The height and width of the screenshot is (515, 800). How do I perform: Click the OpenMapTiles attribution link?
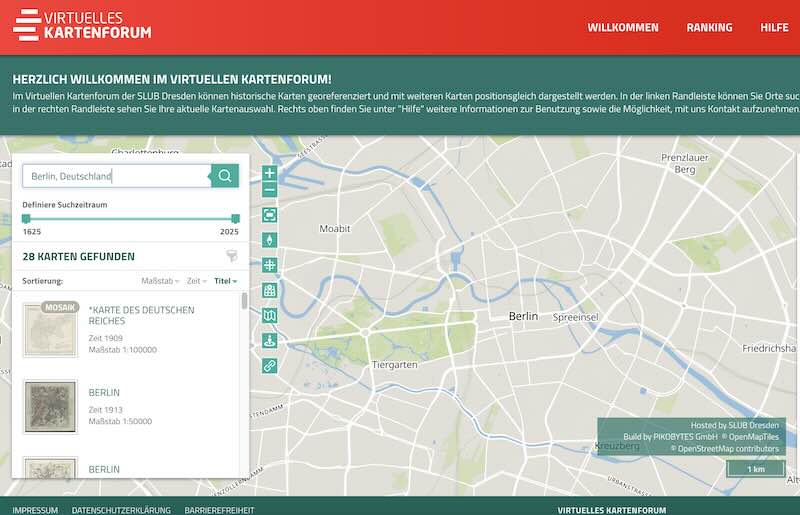754,437
